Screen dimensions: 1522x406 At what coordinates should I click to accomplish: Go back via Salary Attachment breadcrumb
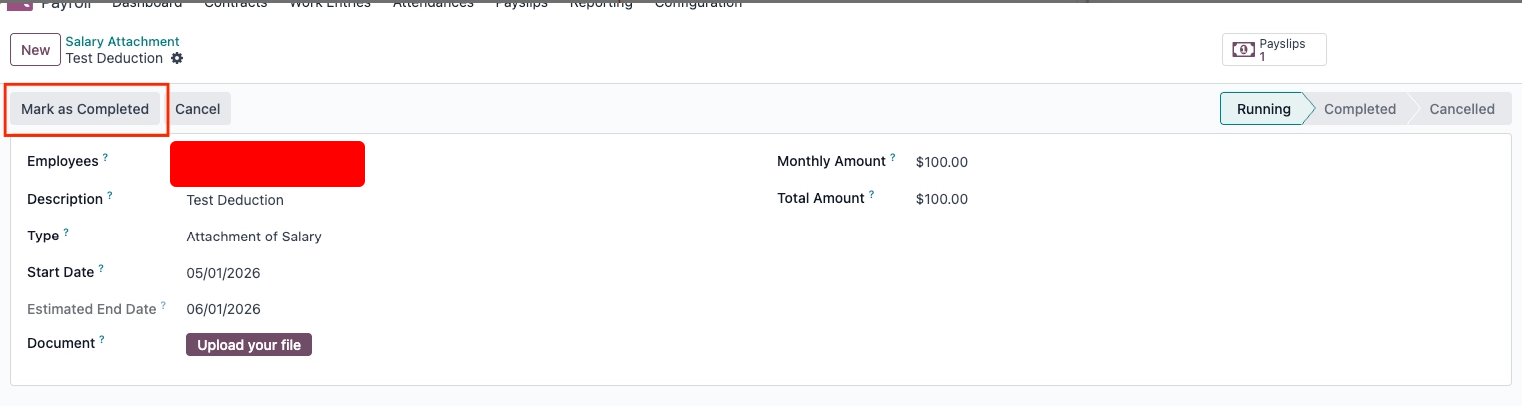(122, 42)
